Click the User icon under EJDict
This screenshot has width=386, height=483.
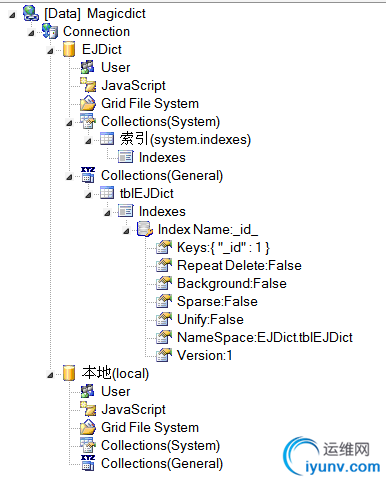coord(88,67)
